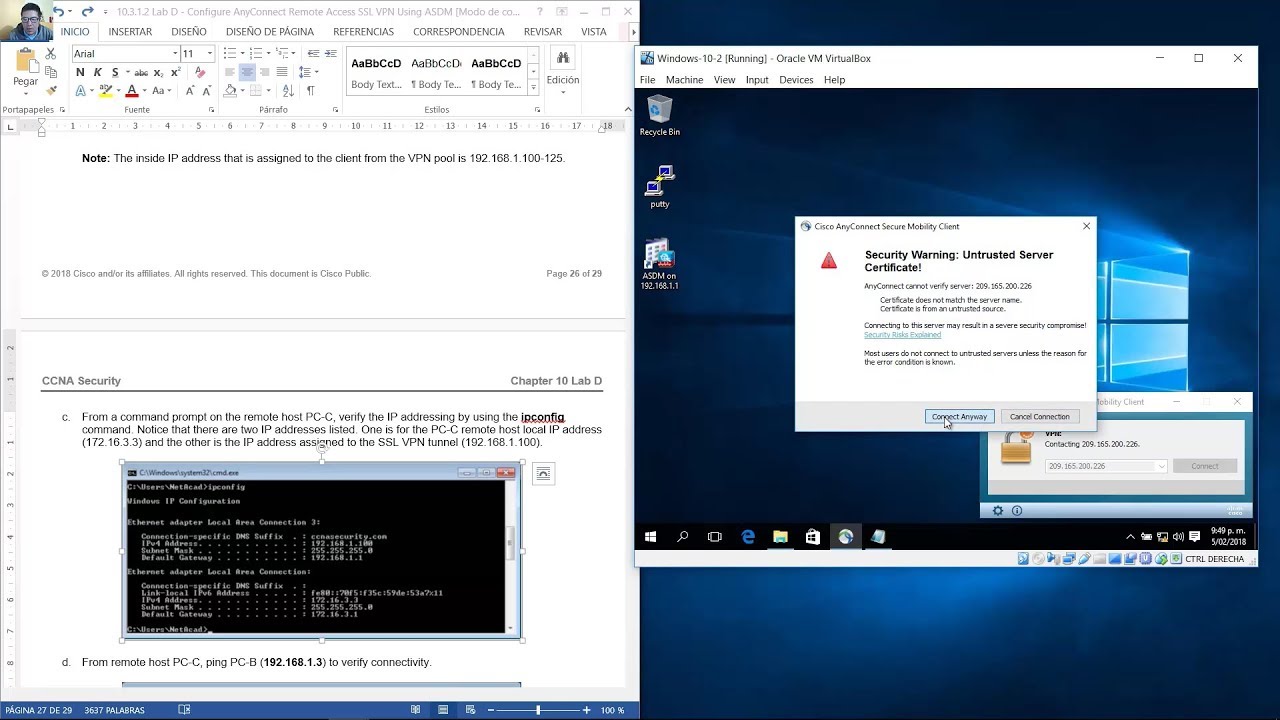Open Microsoft Edge from VM taskbar

coord(748,537)
